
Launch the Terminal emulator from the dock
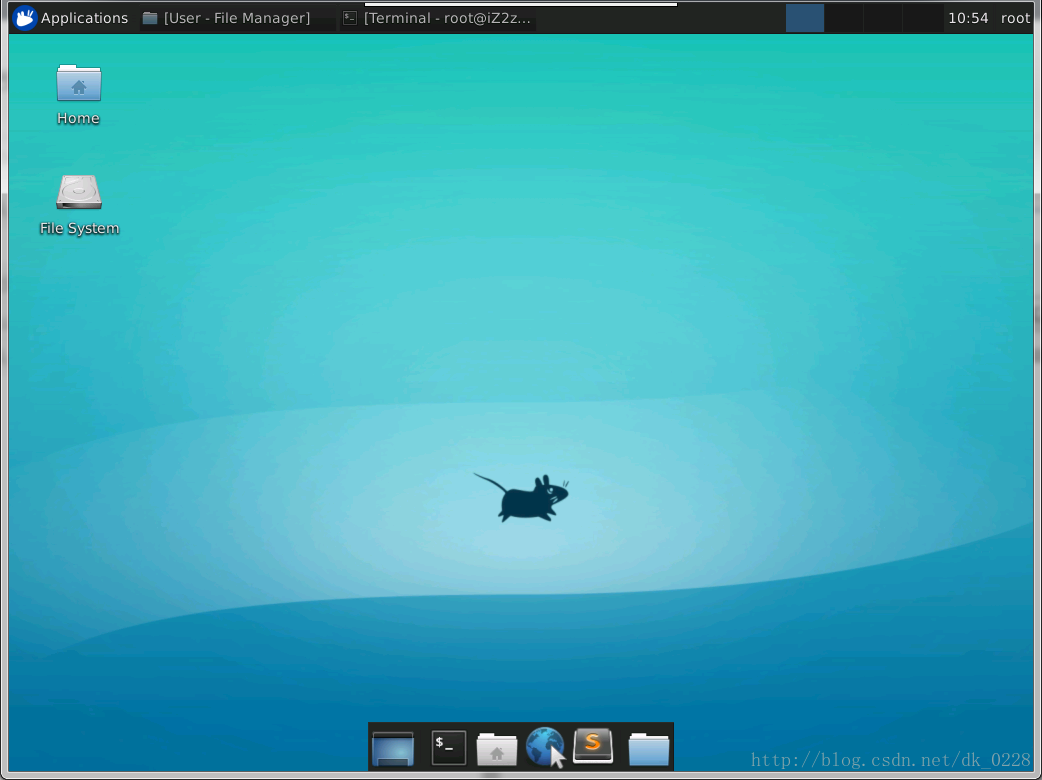pos(449,747)
